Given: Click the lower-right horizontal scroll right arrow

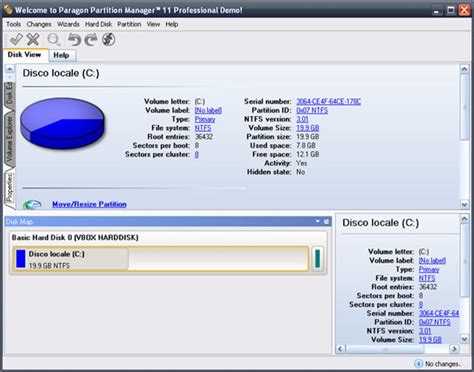Looking at the screenshot, I should point(454,349).
